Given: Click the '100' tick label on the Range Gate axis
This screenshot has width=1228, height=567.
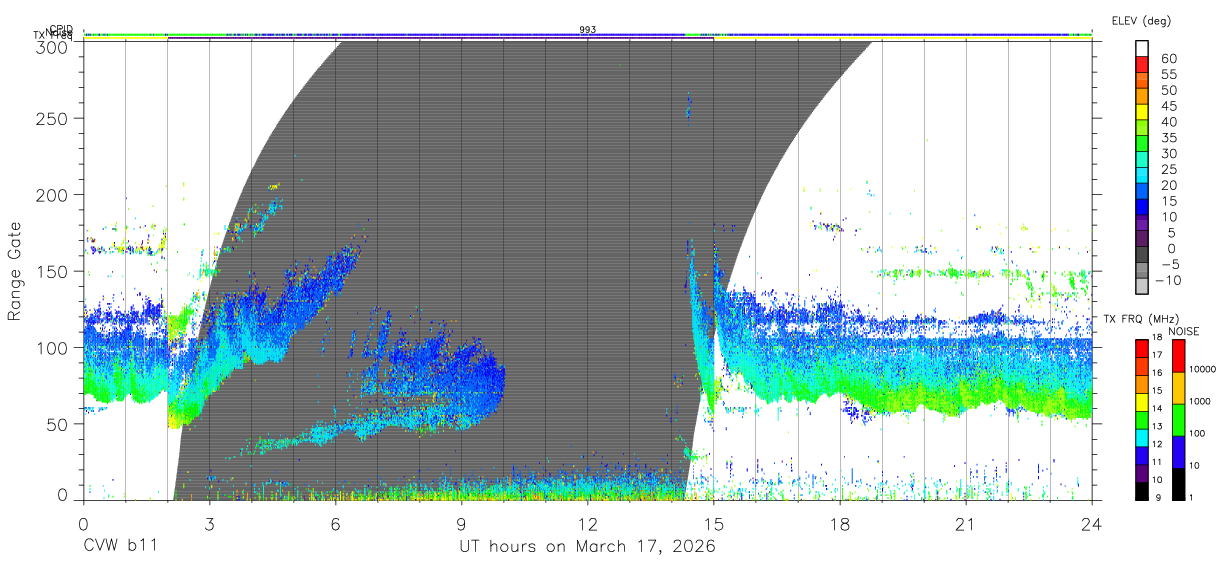Looking at the screenshot, I should coord(54,347).
